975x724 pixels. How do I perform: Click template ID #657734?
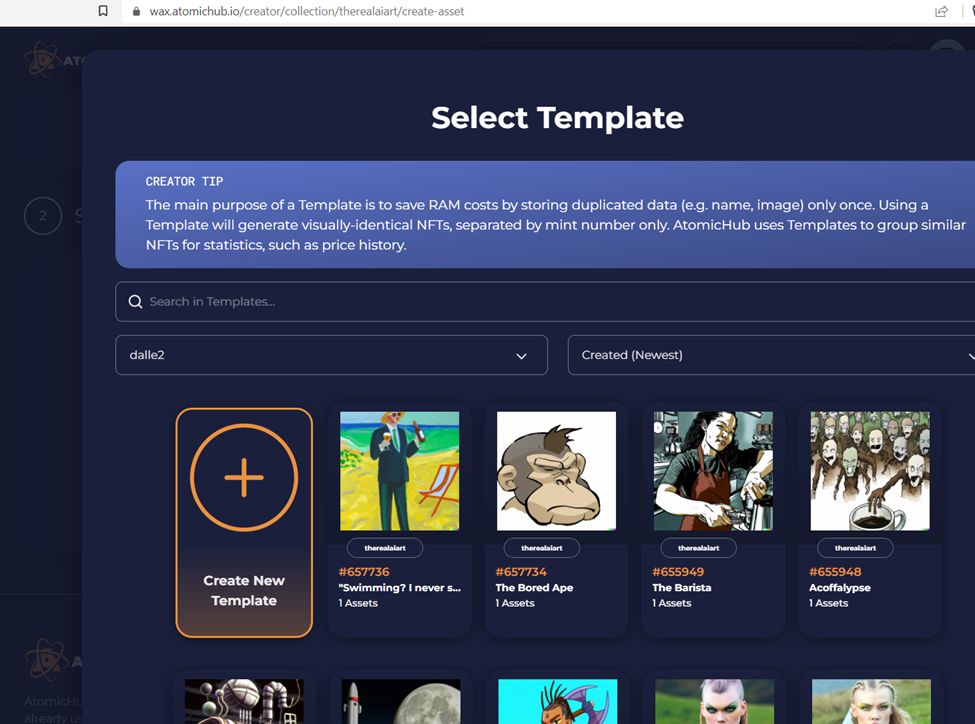pos(520,572)
